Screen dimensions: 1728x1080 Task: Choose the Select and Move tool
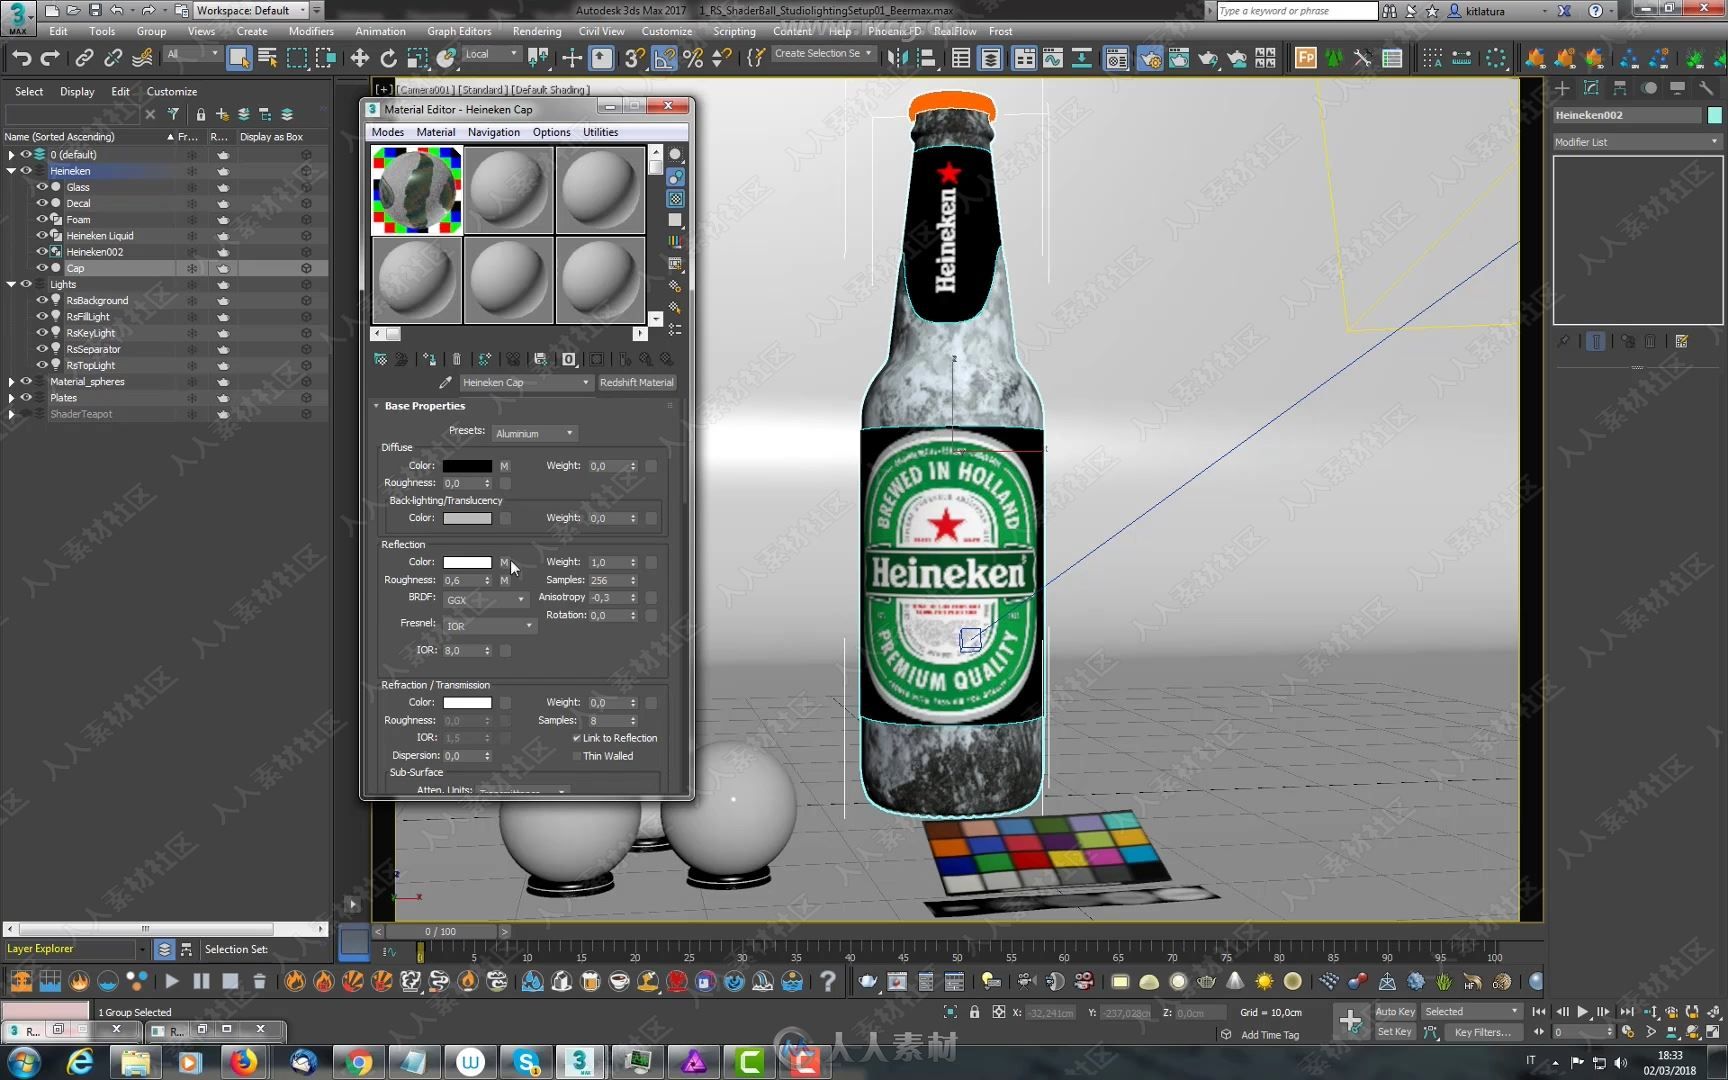[x=360, y=58]
